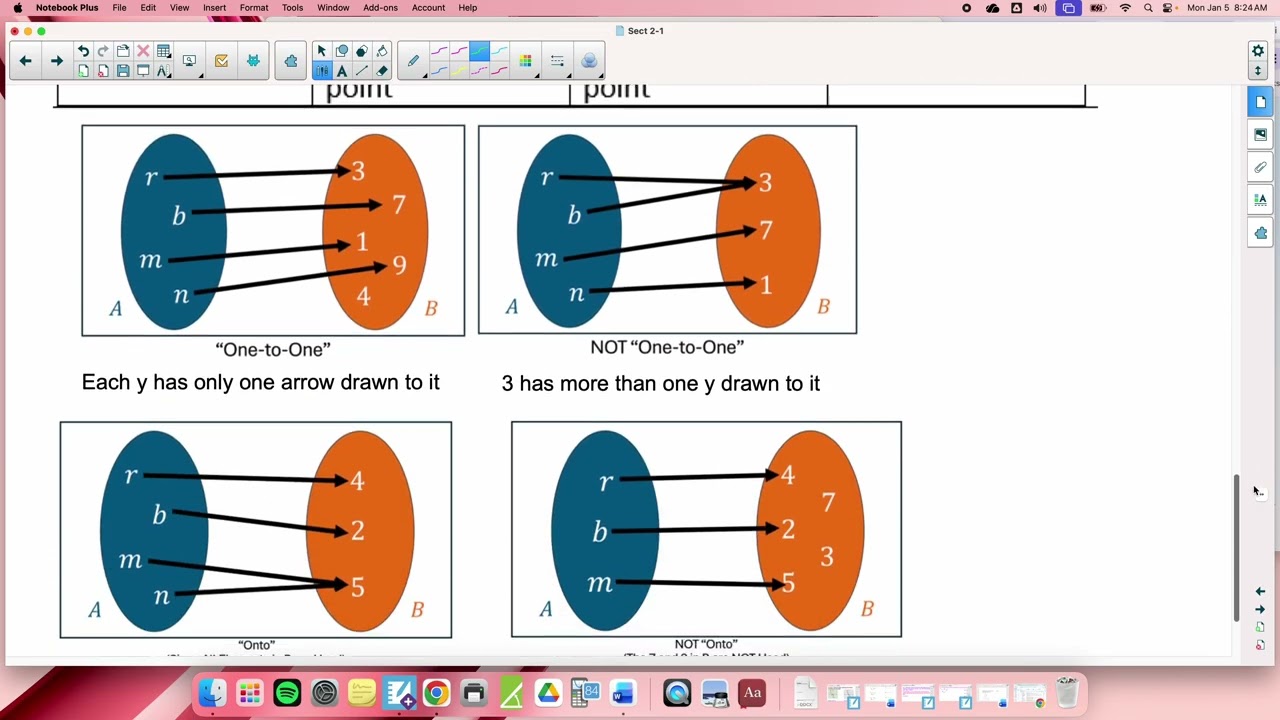The width and height of the screenshot is (1280, 720).
Task: Open the screen capture/display dropdown
Action: 190,61
